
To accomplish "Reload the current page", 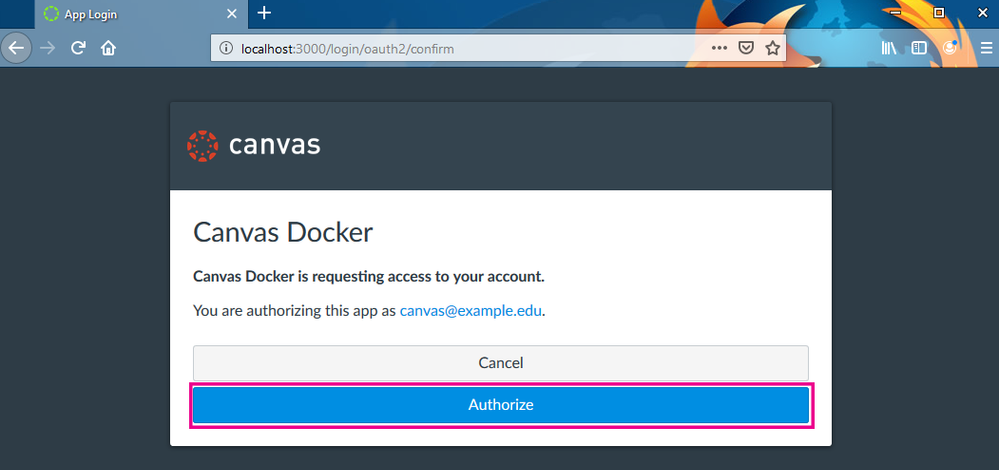I will click(x=78, y=48).
